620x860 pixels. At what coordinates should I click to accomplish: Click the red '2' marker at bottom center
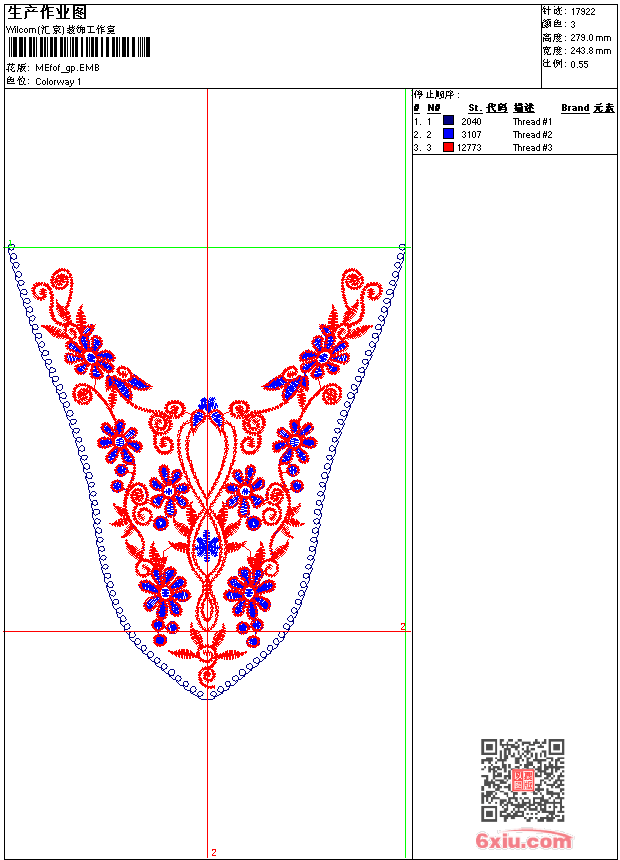pos(213,852)
